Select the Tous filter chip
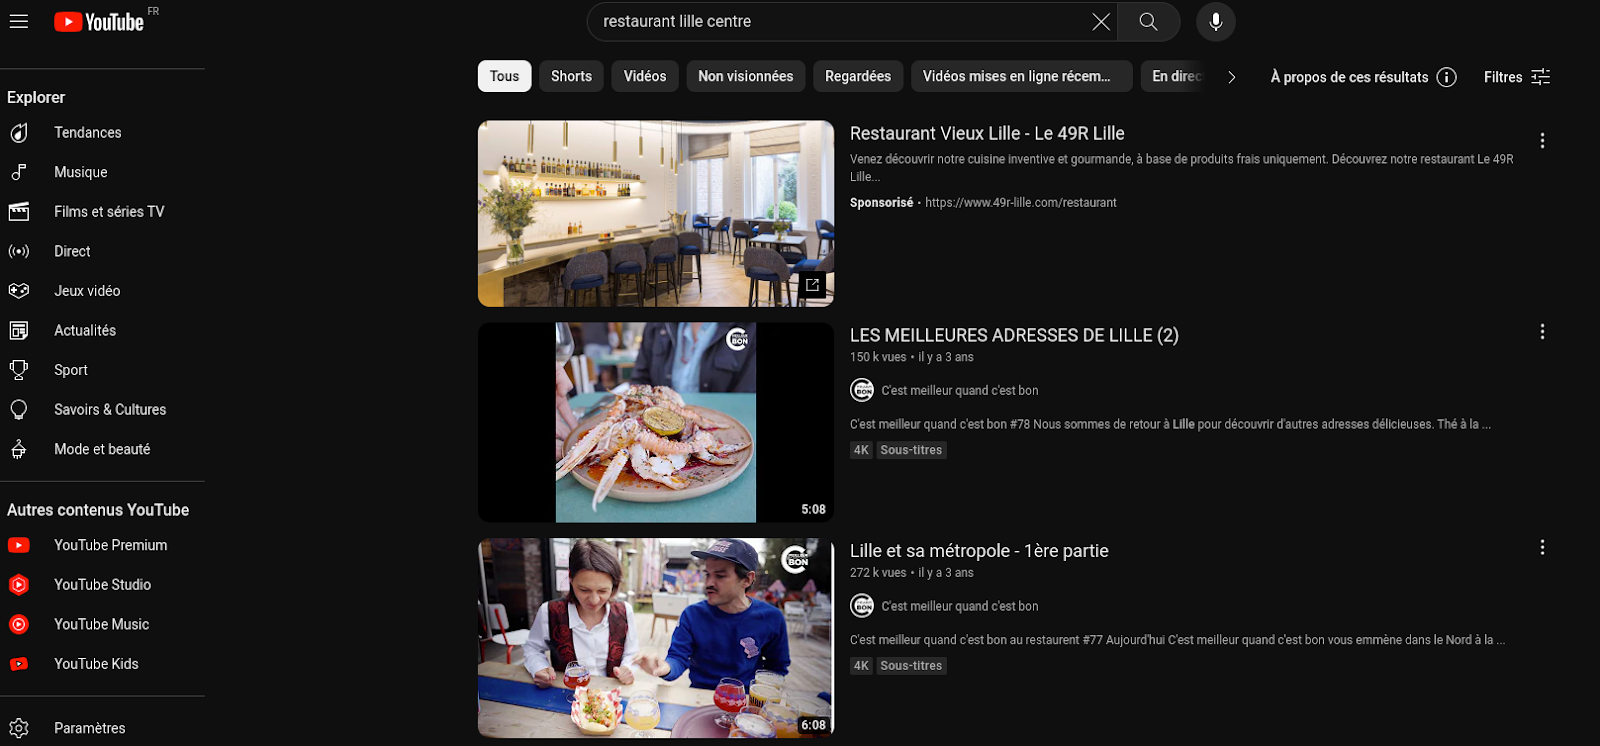The height and width of the screenshot is (746, 1600). point(504,76)
